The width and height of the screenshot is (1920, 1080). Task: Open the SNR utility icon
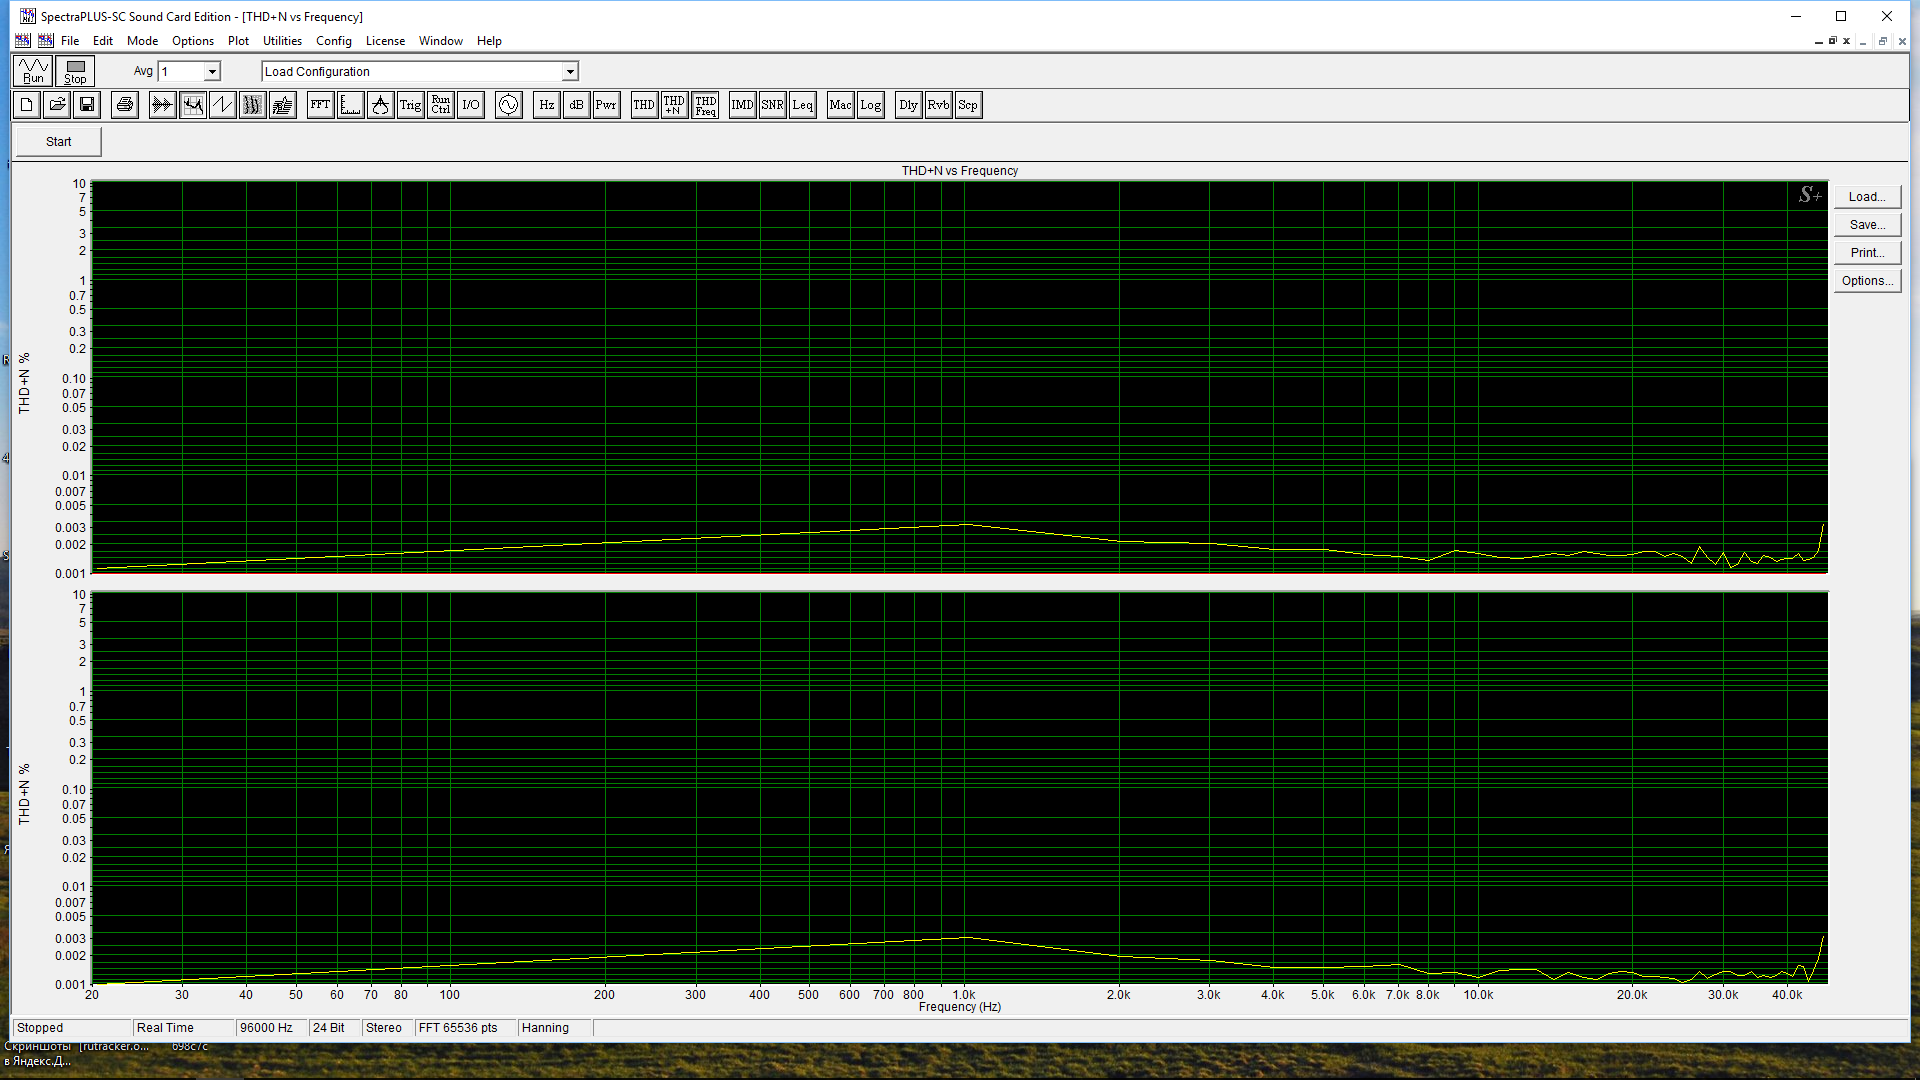772,105
